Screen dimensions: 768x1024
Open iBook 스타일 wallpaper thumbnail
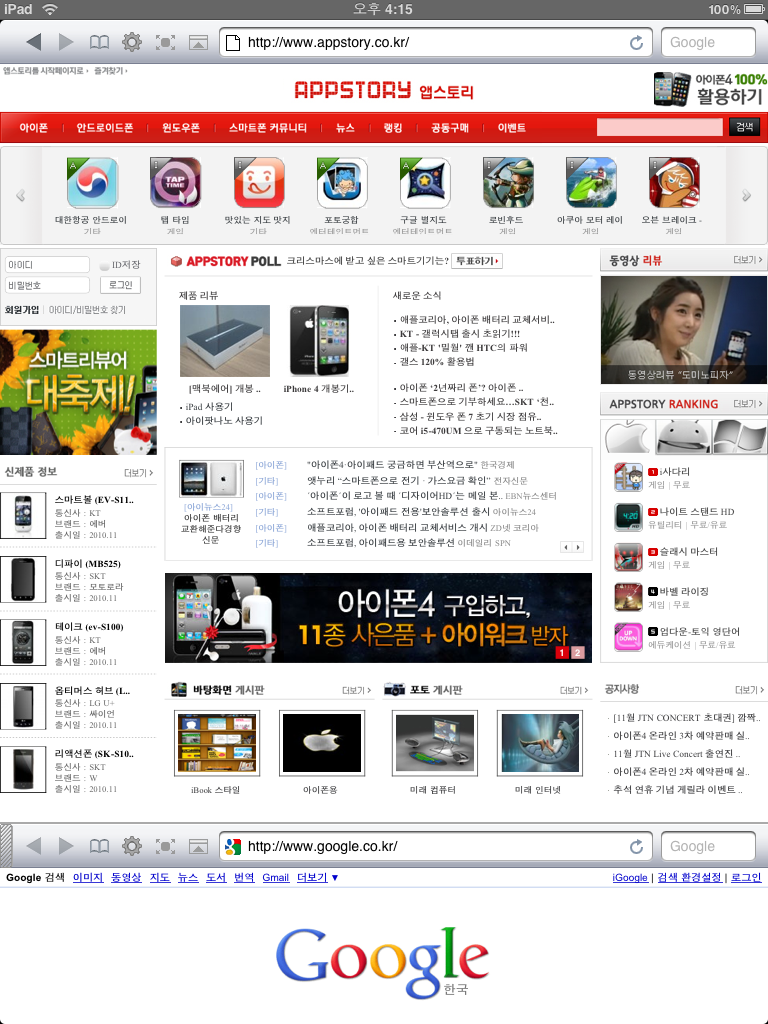click(217, 743)
